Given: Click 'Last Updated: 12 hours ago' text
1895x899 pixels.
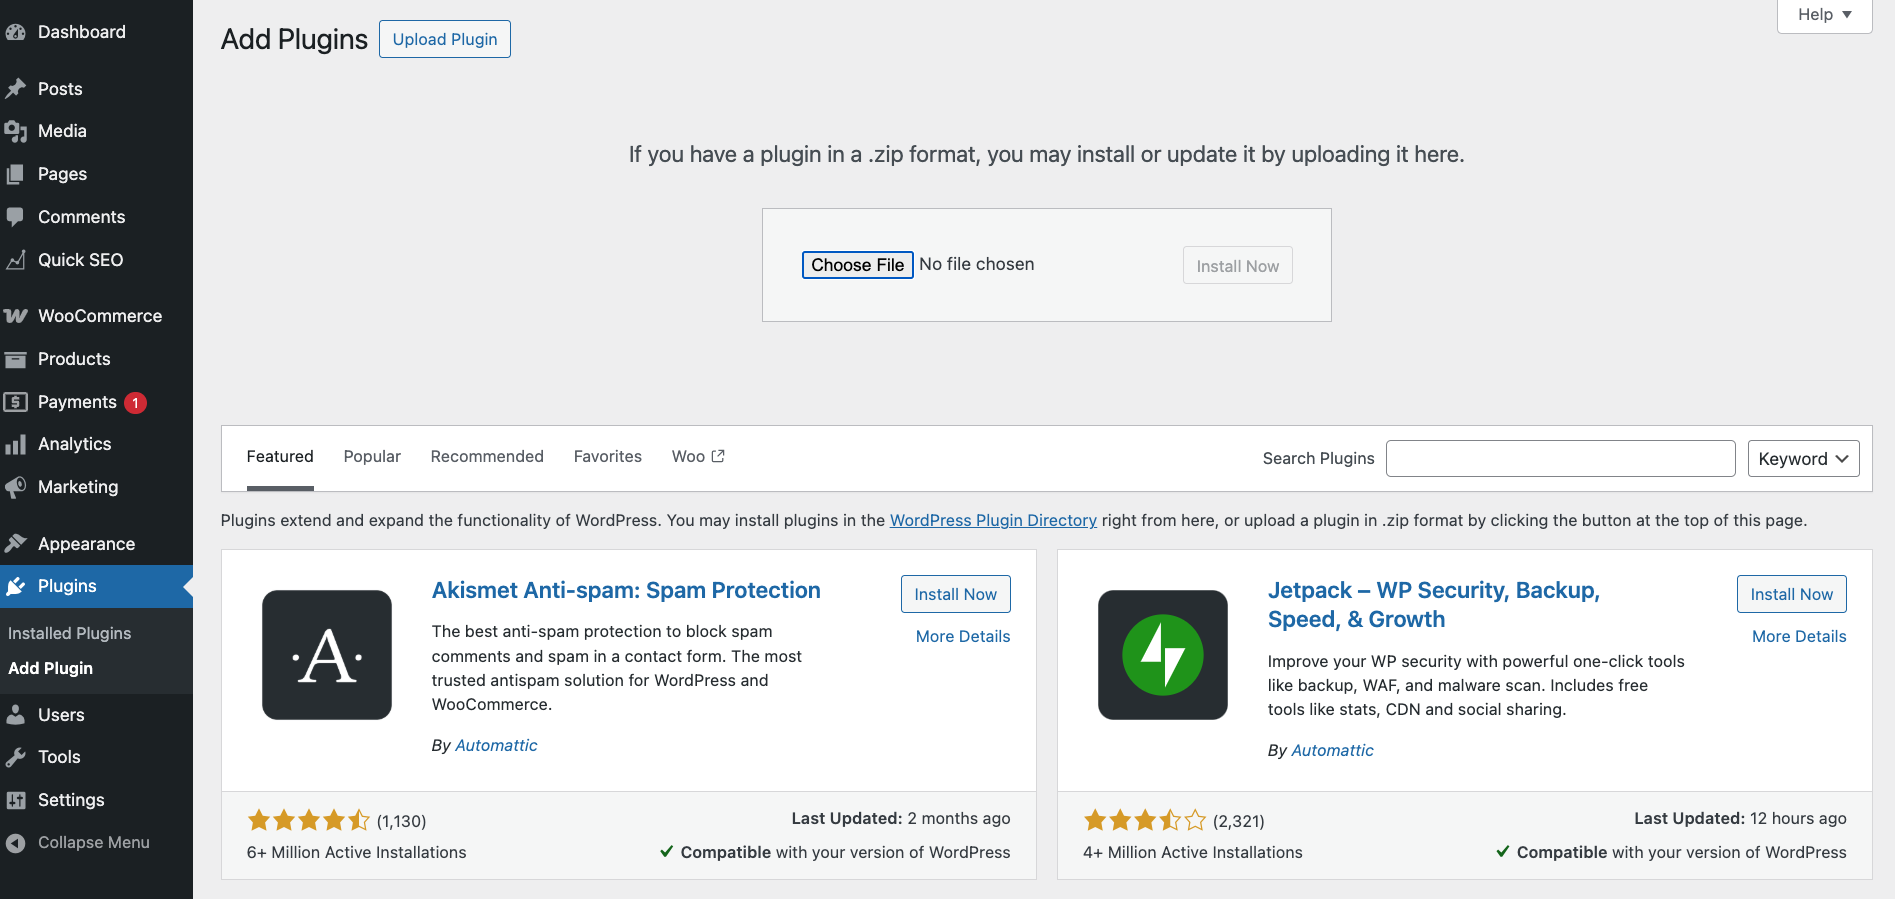Looking at the screenshot, I should (x=1740, y=818).
